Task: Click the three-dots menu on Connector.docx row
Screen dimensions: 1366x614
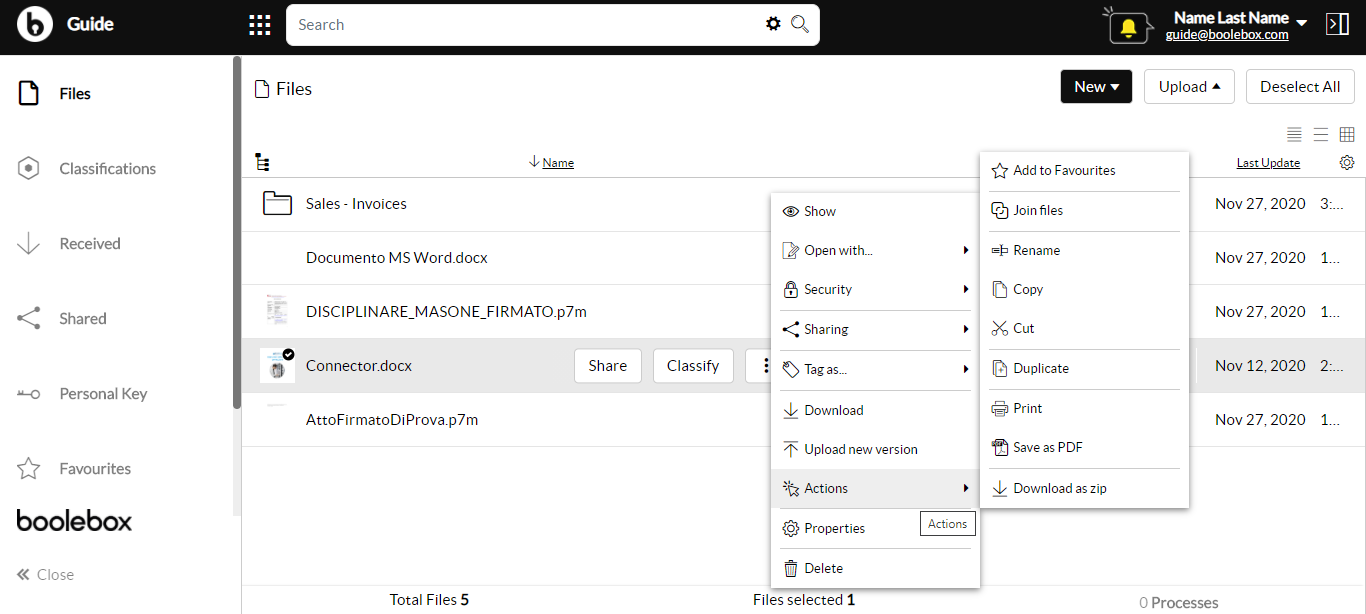Action: click(x=766, y=365)
